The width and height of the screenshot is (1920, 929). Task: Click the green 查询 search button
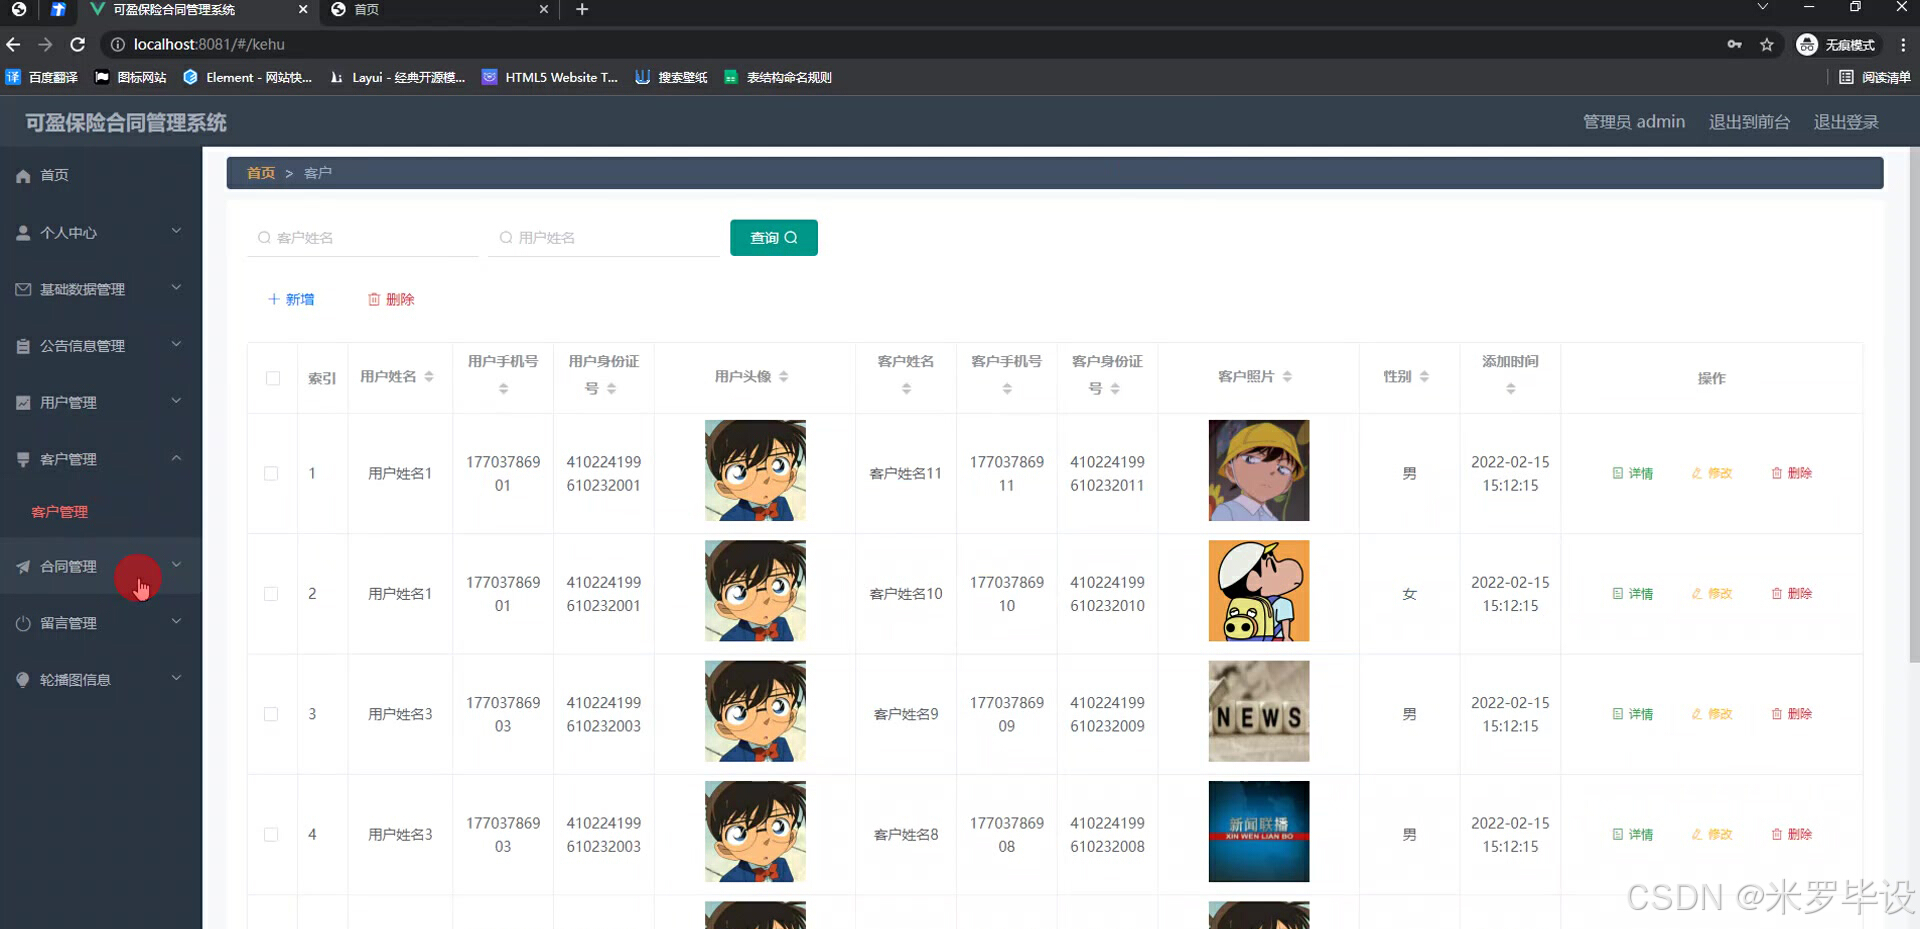tap(774, 238)
